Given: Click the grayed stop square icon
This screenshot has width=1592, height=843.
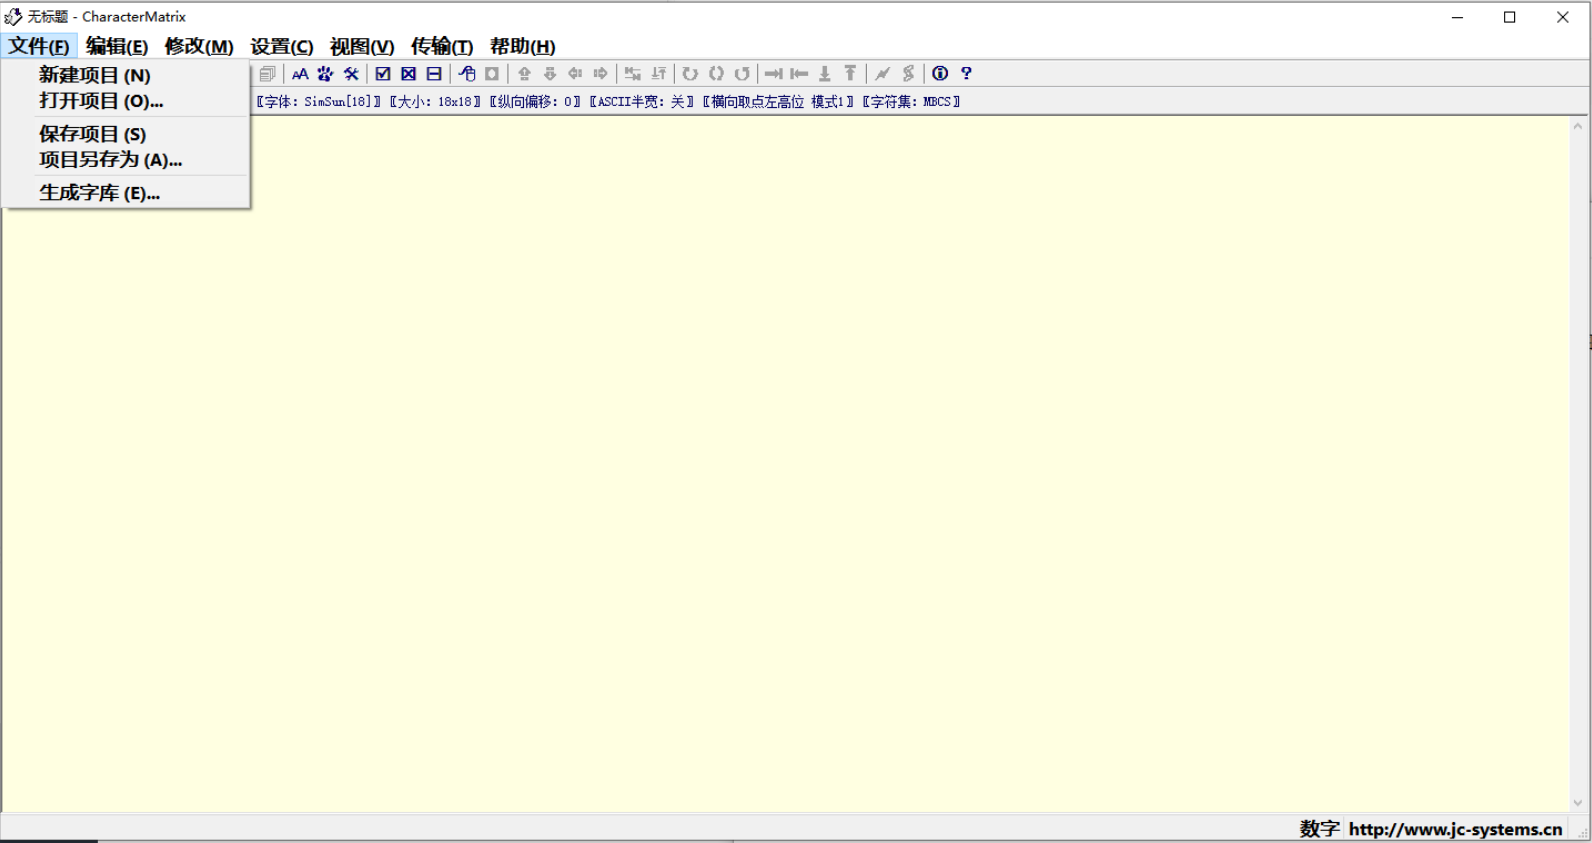Looking at the screenshot, I should 492,74.
